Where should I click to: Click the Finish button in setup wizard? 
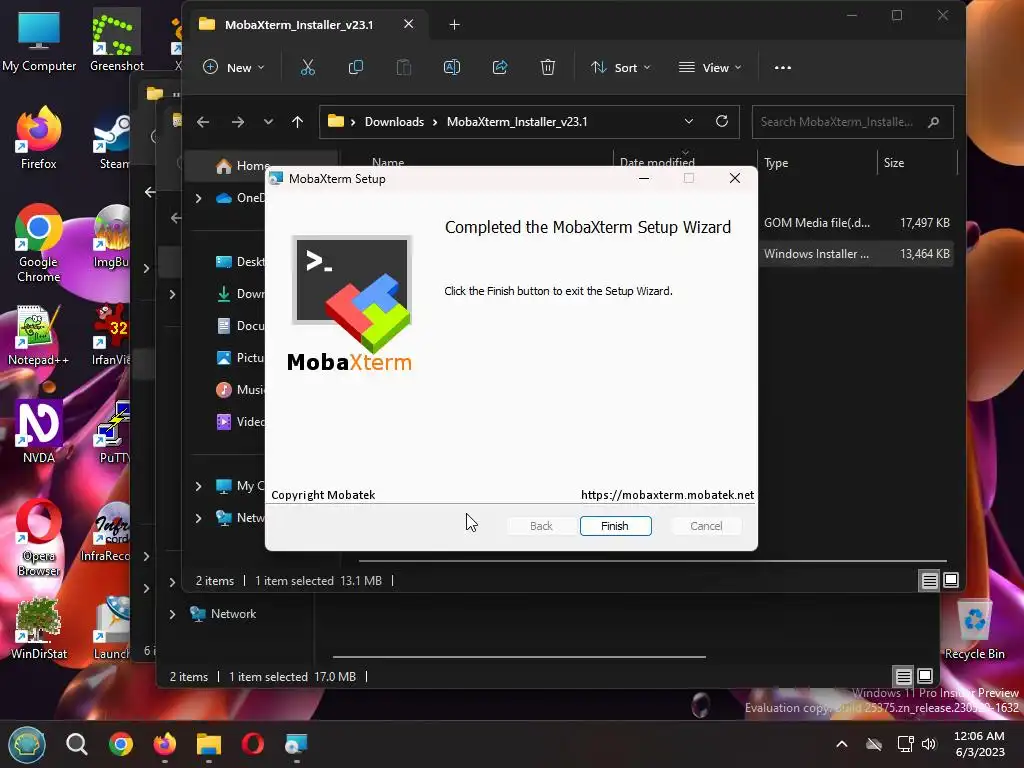click(x=615, y=526)
